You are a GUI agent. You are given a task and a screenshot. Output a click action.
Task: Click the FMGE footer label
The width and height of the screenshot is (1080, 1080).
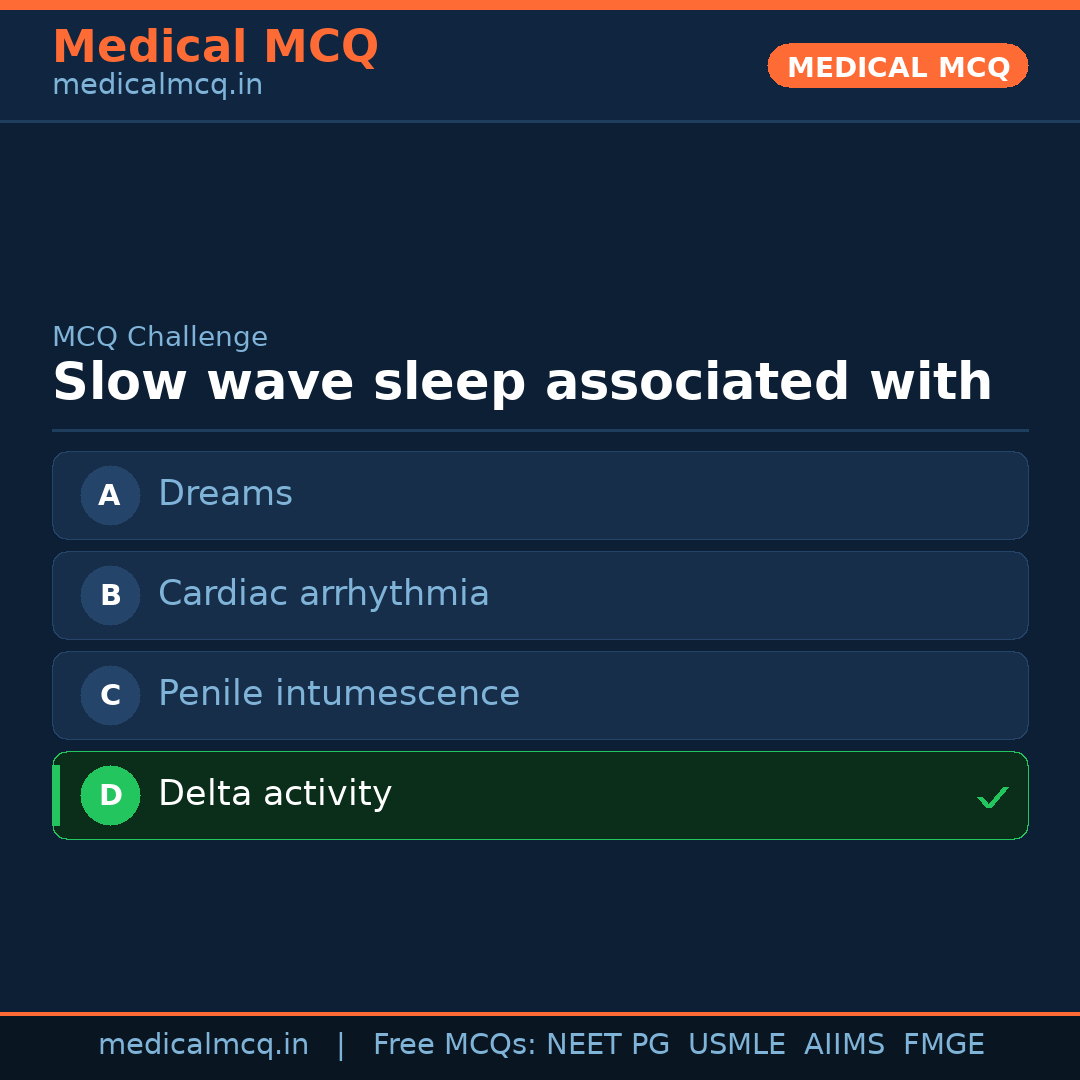(943, 1045)
